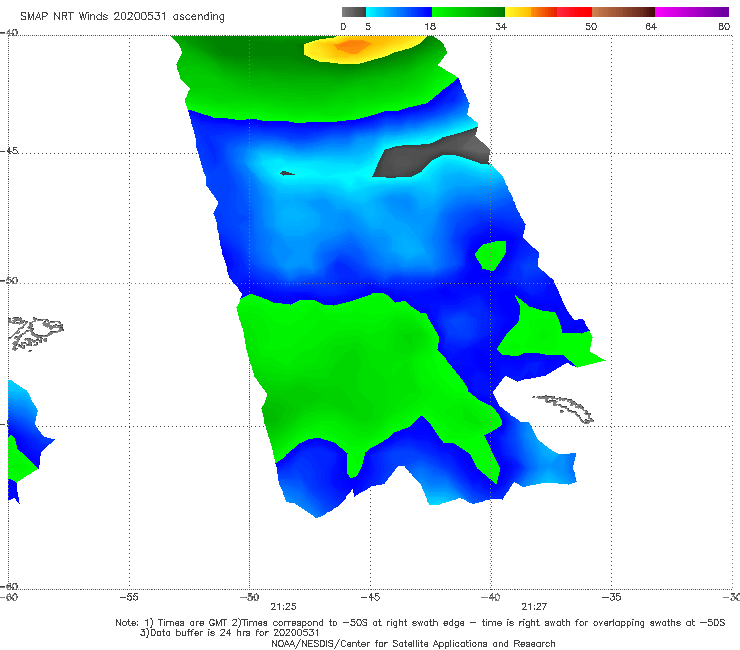
Task: Click the brown segment of the color scale
Action: click(x=623, y=12)
